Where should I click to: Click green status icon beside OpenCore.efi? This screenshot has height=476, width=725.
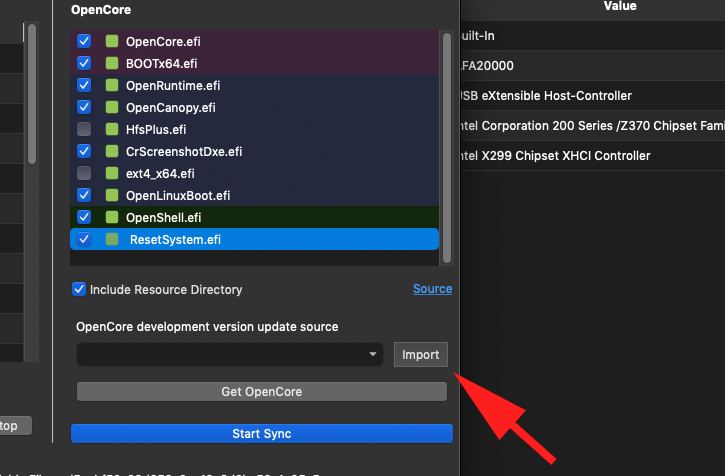[112, 41]
